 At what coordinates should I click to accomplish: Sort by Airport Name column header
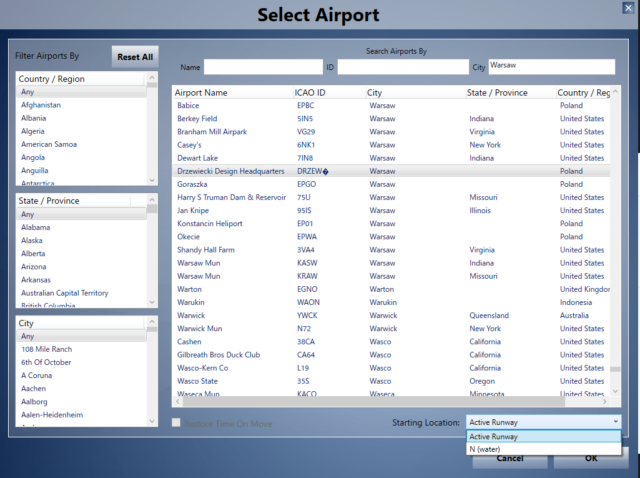tap(232, 92)
